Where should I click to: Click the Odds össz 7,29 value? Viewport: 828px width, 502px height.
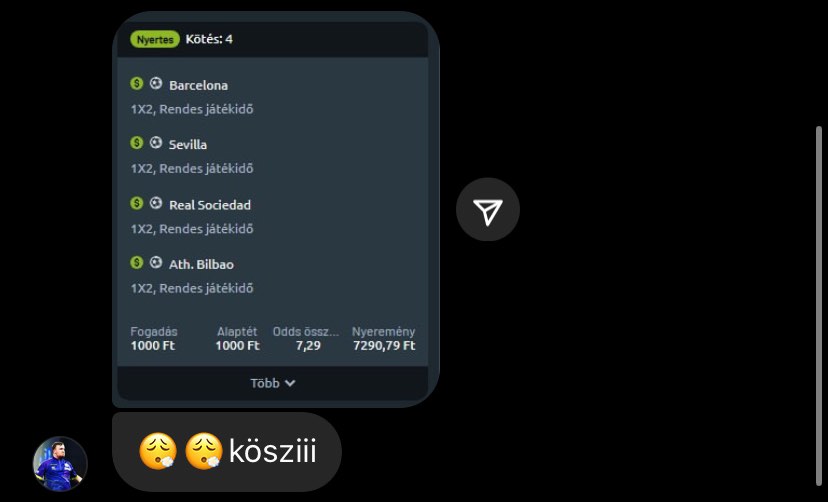coord(308,346)
